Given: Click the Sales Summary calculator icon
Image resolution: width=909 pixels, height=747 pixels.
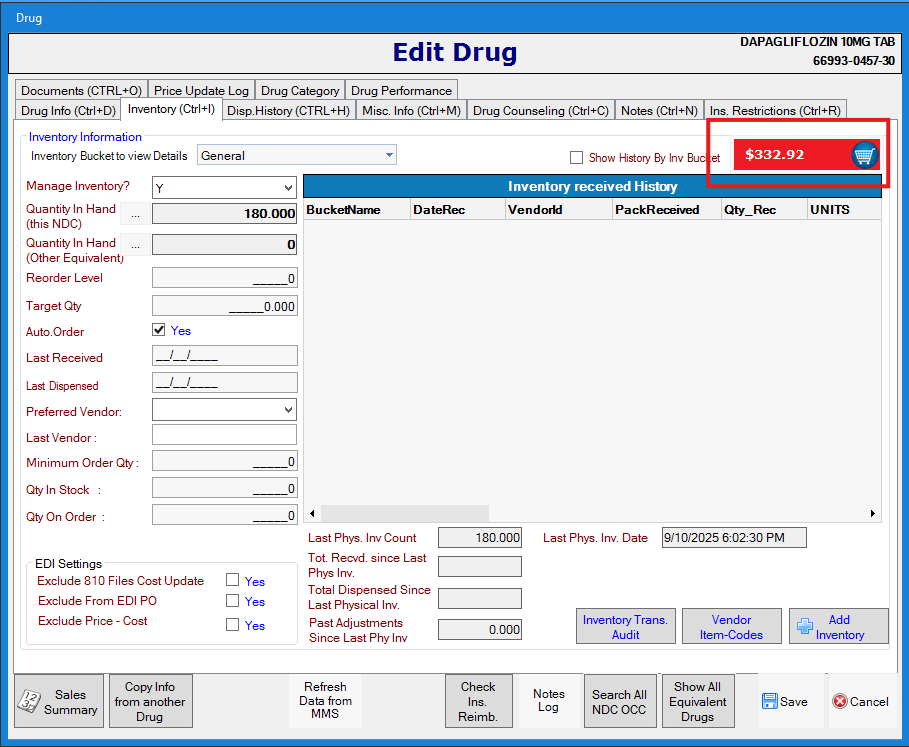Looking at the screenshot, I should tap(31, 702).
